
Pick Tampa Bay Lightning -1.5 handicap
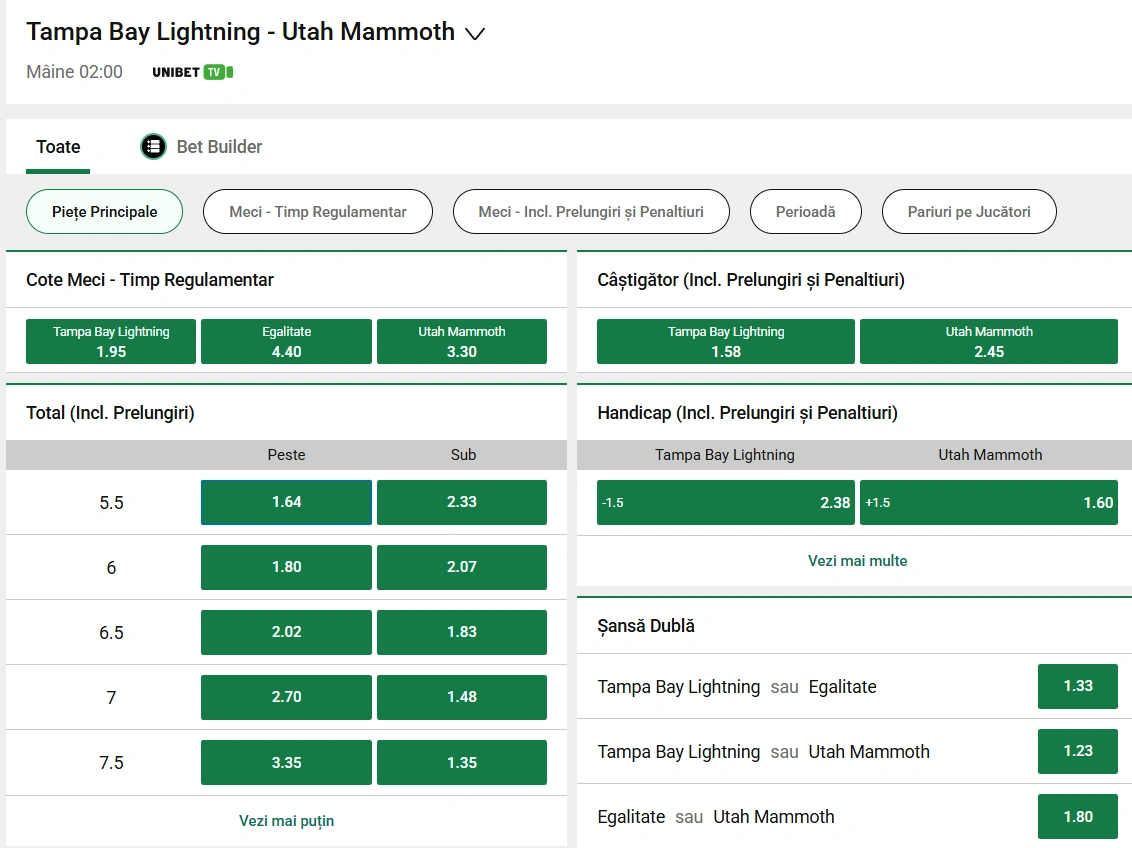[x=725, y=502]
